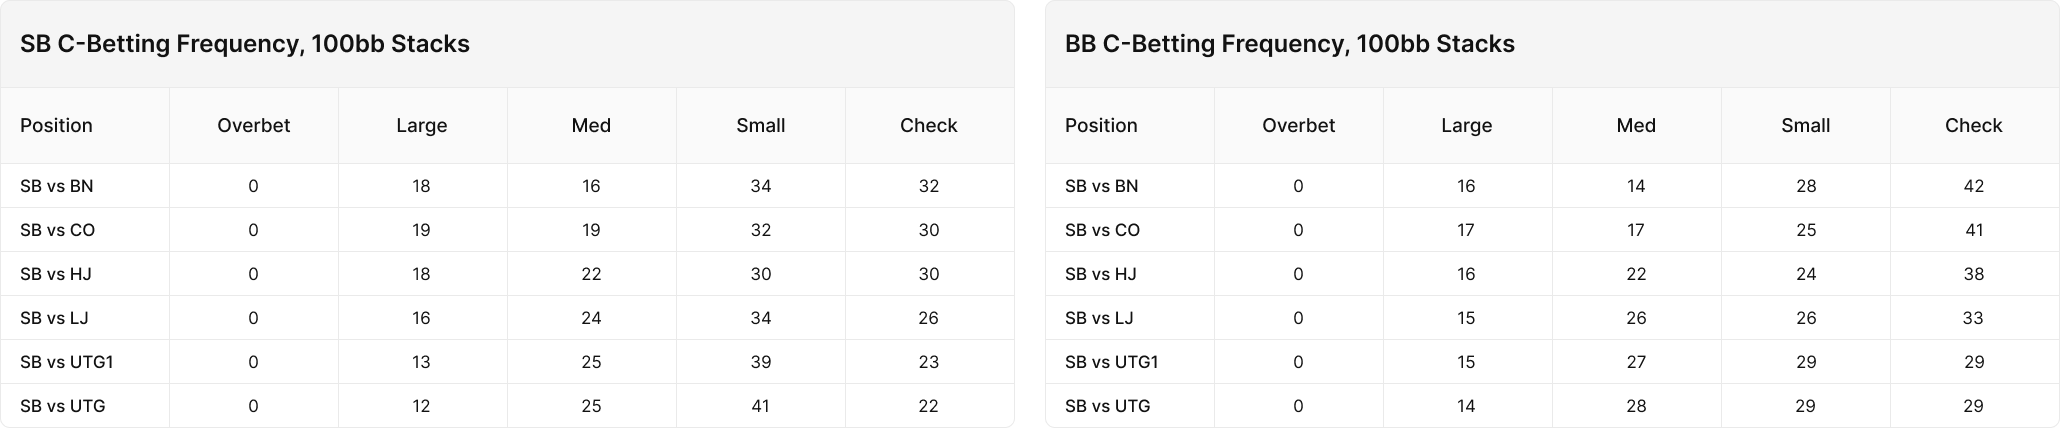
Task: Click the Check value 38 in BB table
Action: (1974, 274)
